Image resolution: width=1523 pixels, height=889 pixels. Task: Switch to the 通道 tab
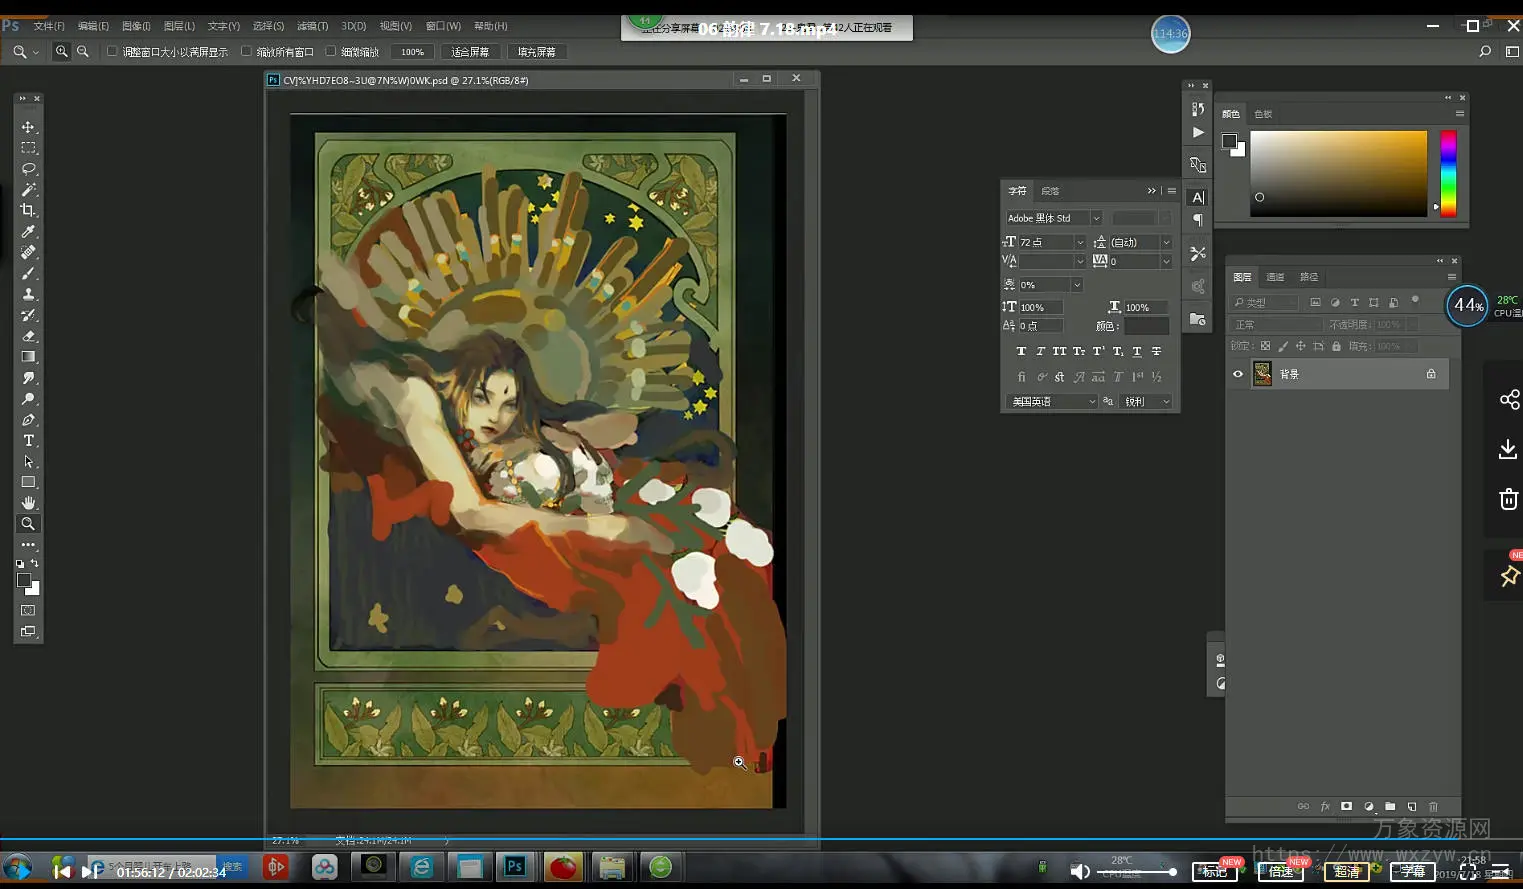[1275, 277]
